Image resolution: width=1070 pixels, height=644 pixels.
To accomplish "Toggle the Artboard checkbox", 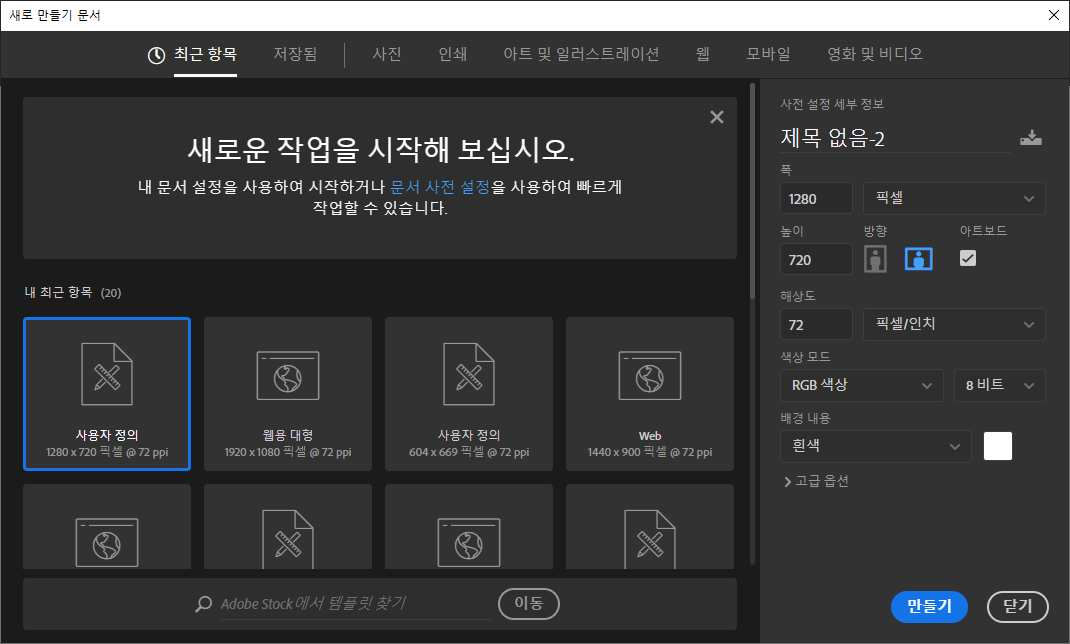I will [x=967, y=258].
